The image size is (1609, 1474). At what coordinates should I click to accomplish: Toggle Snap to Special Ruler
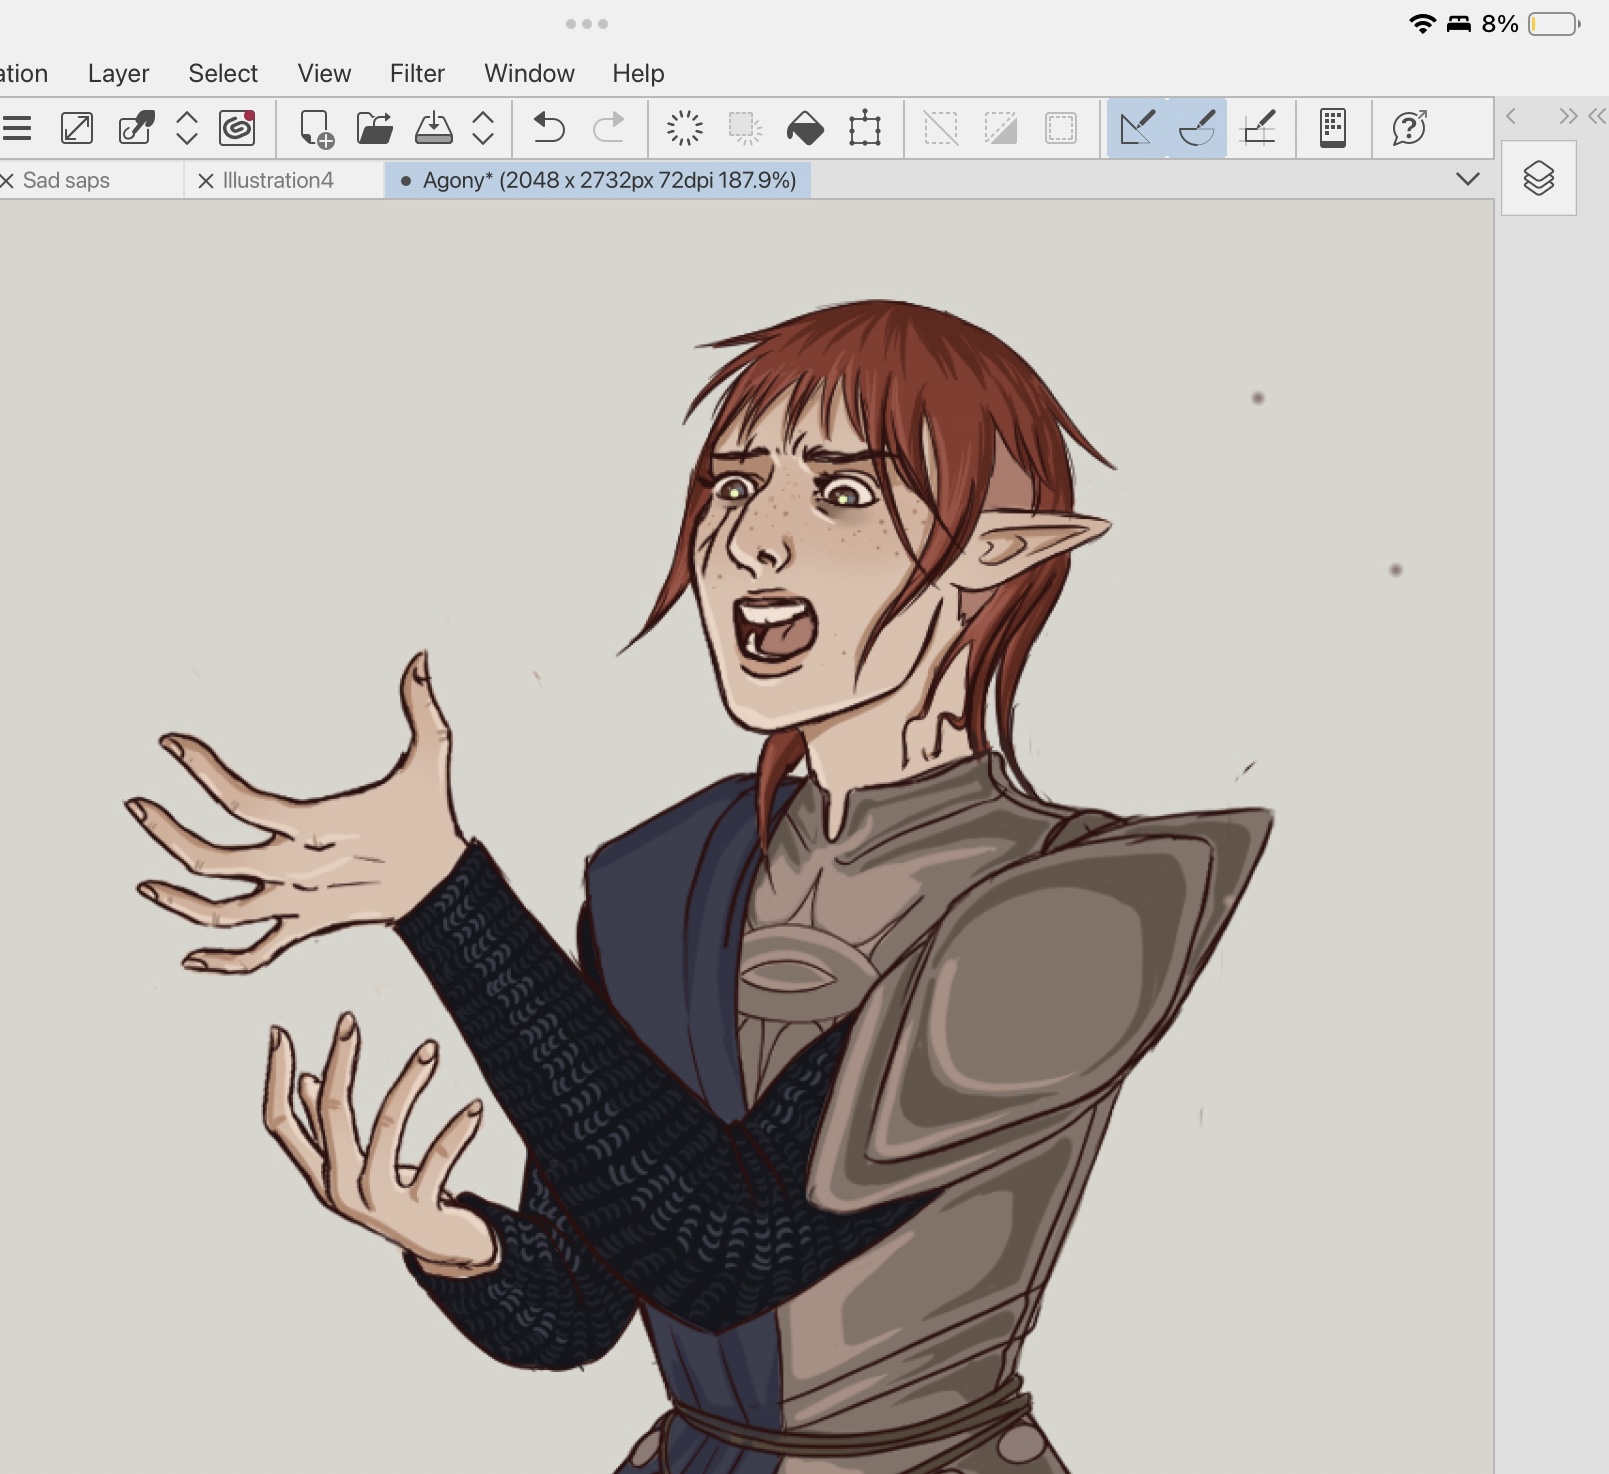coord(1197,128)
